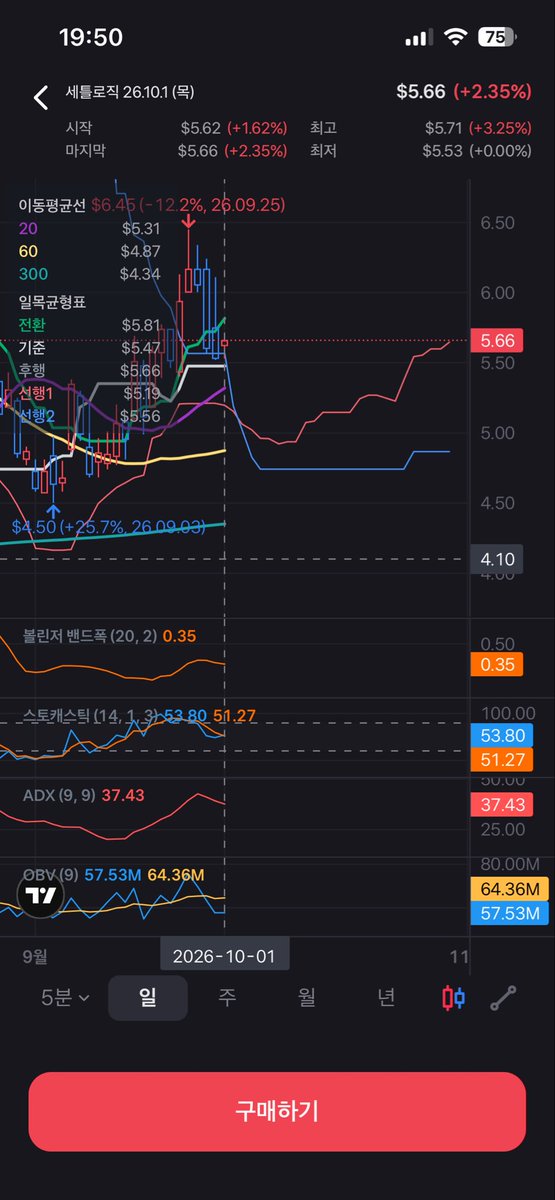Tap the Wi-Fi status icon

pos(456,38)
